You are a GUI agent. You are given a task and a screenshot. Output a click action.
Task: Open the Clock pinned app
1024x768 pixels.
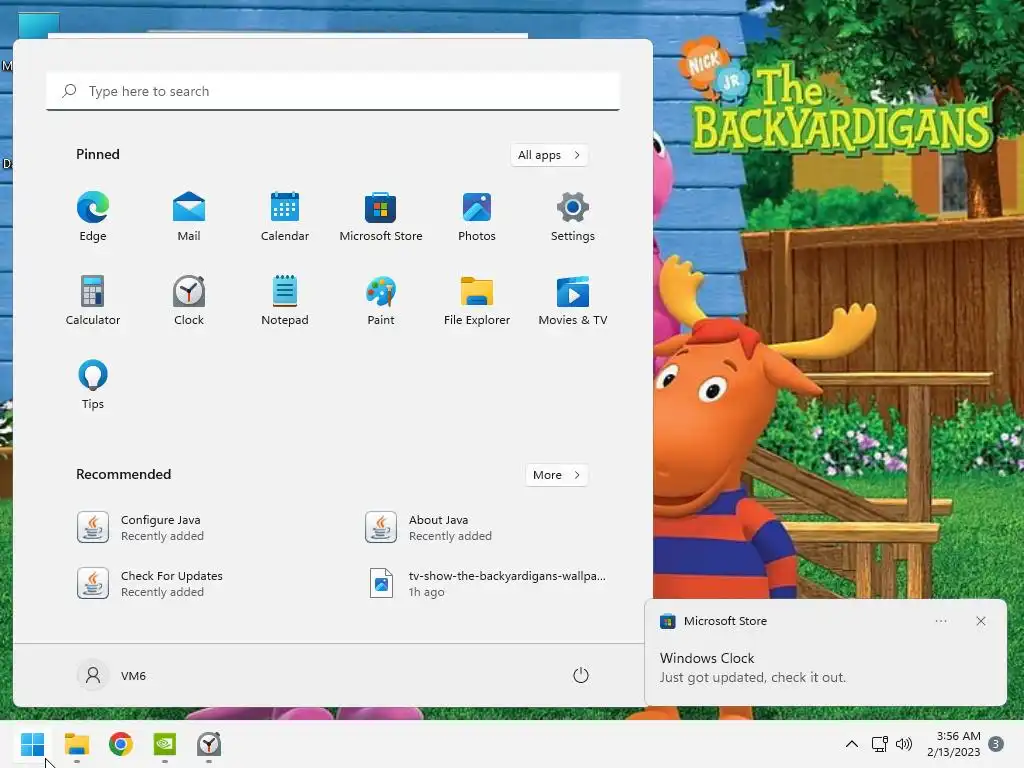pyautogui.click(x=189, y=300)
